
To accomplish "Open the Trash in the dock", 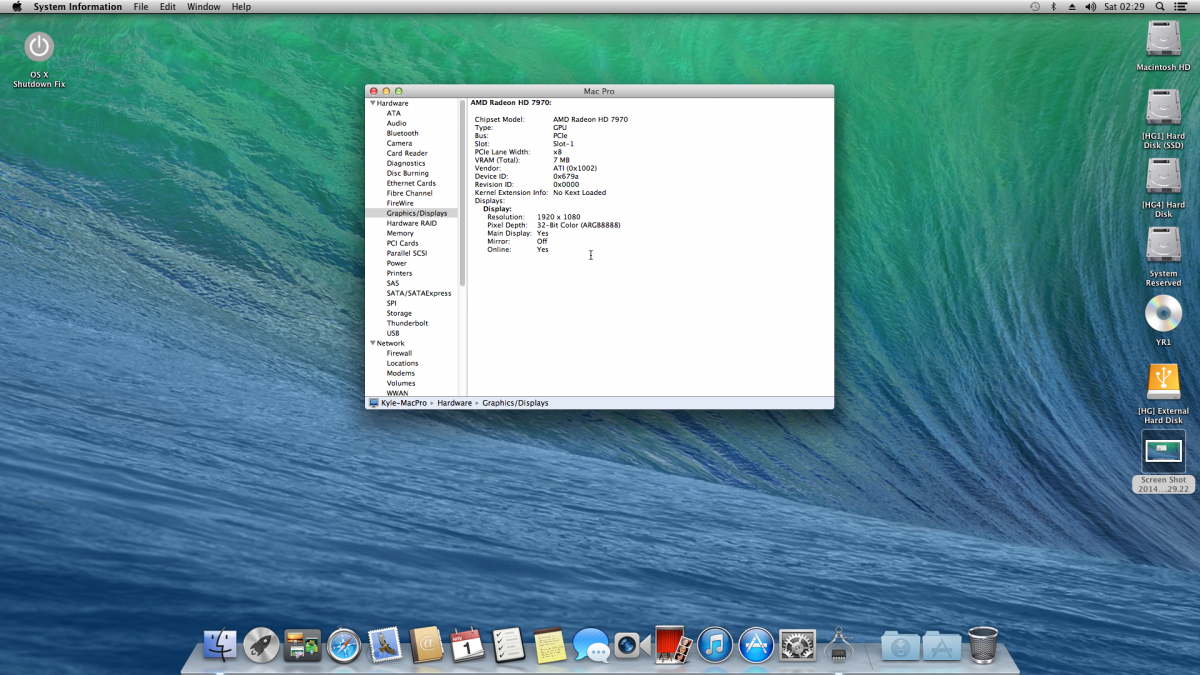I will (983, 645).
